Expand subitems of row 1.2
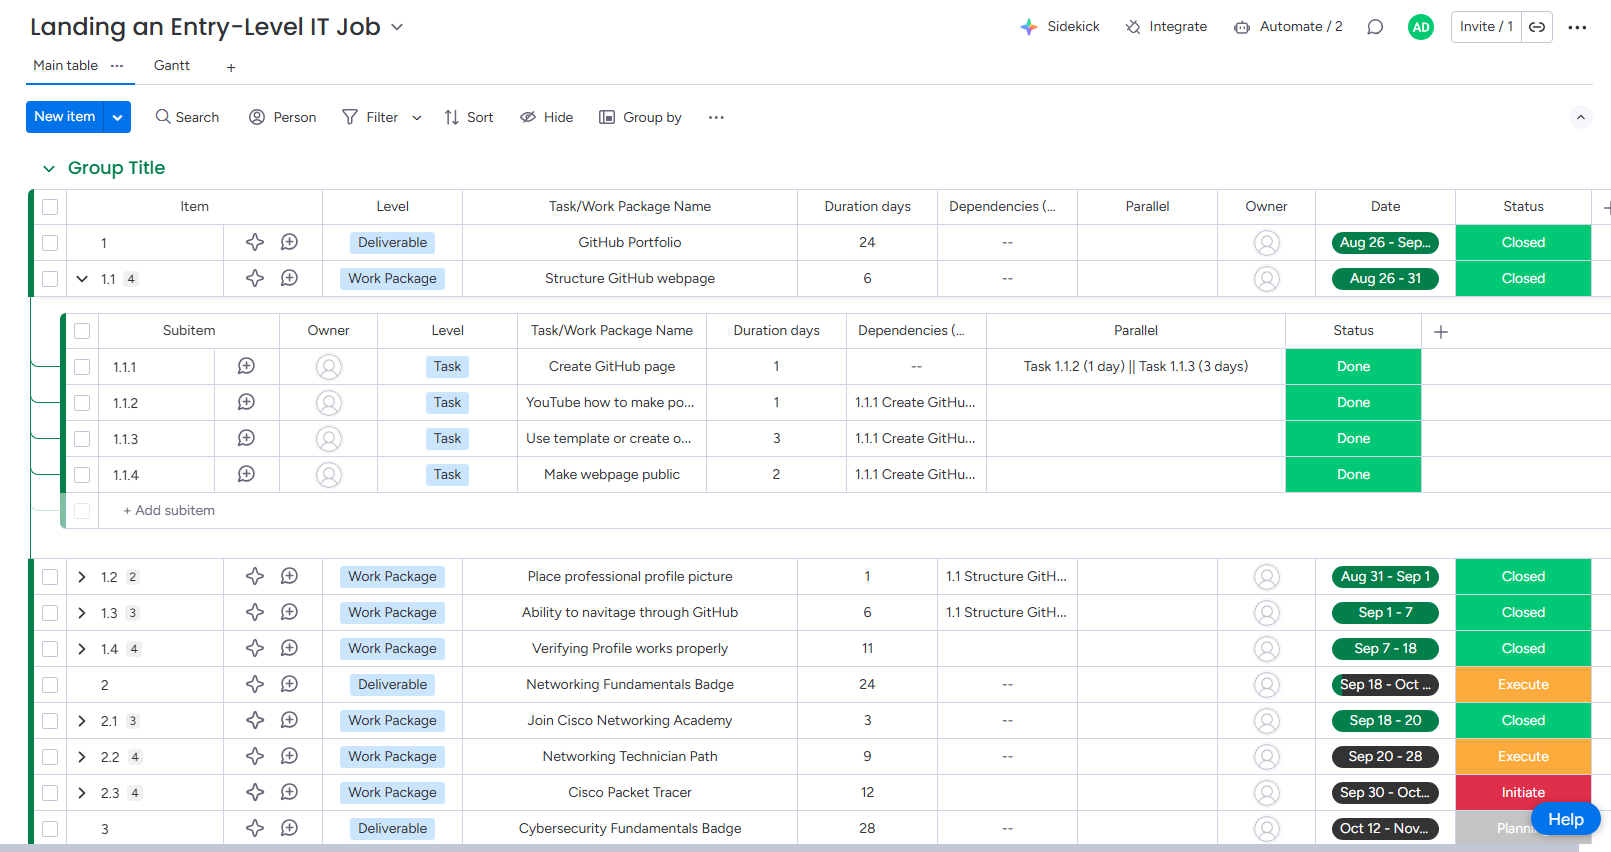 tap(82, 577)
